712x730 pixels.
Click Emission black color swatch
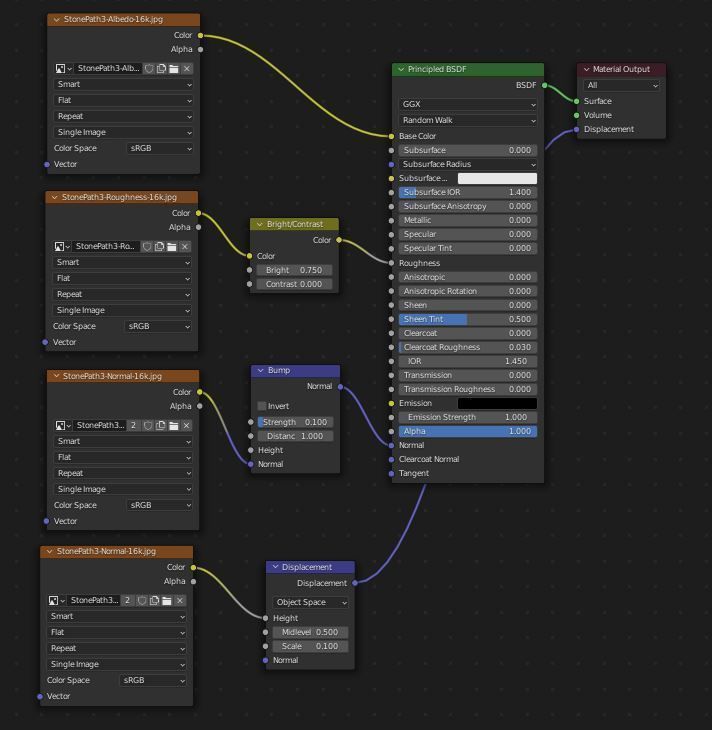(497, 403)
